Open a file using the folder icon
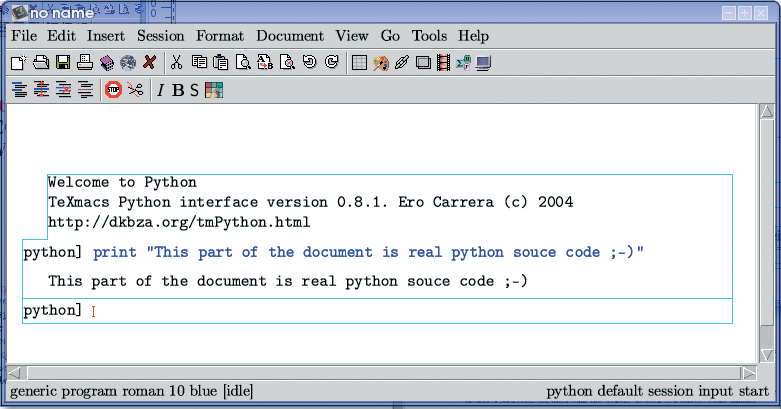This screenshot has height=409, width=781. click(41, 63)
